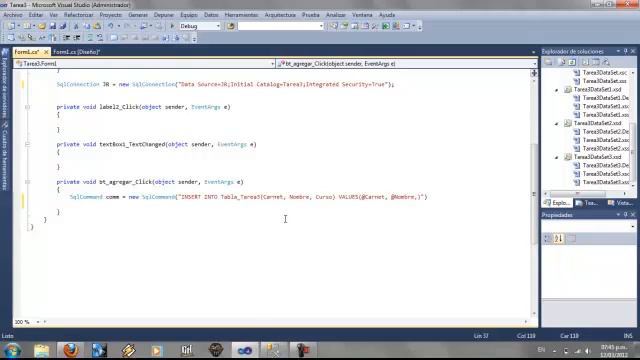Open File Explorer from the taskbar
Viewport: 640px width, 360px height.
point(42,350)
